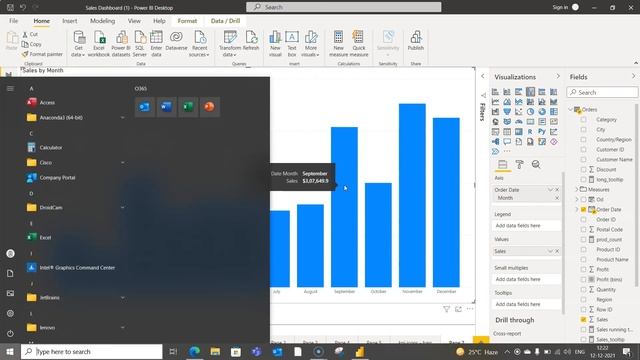Open the Format paint roller pane
The image size is (640, 360).
519,164
